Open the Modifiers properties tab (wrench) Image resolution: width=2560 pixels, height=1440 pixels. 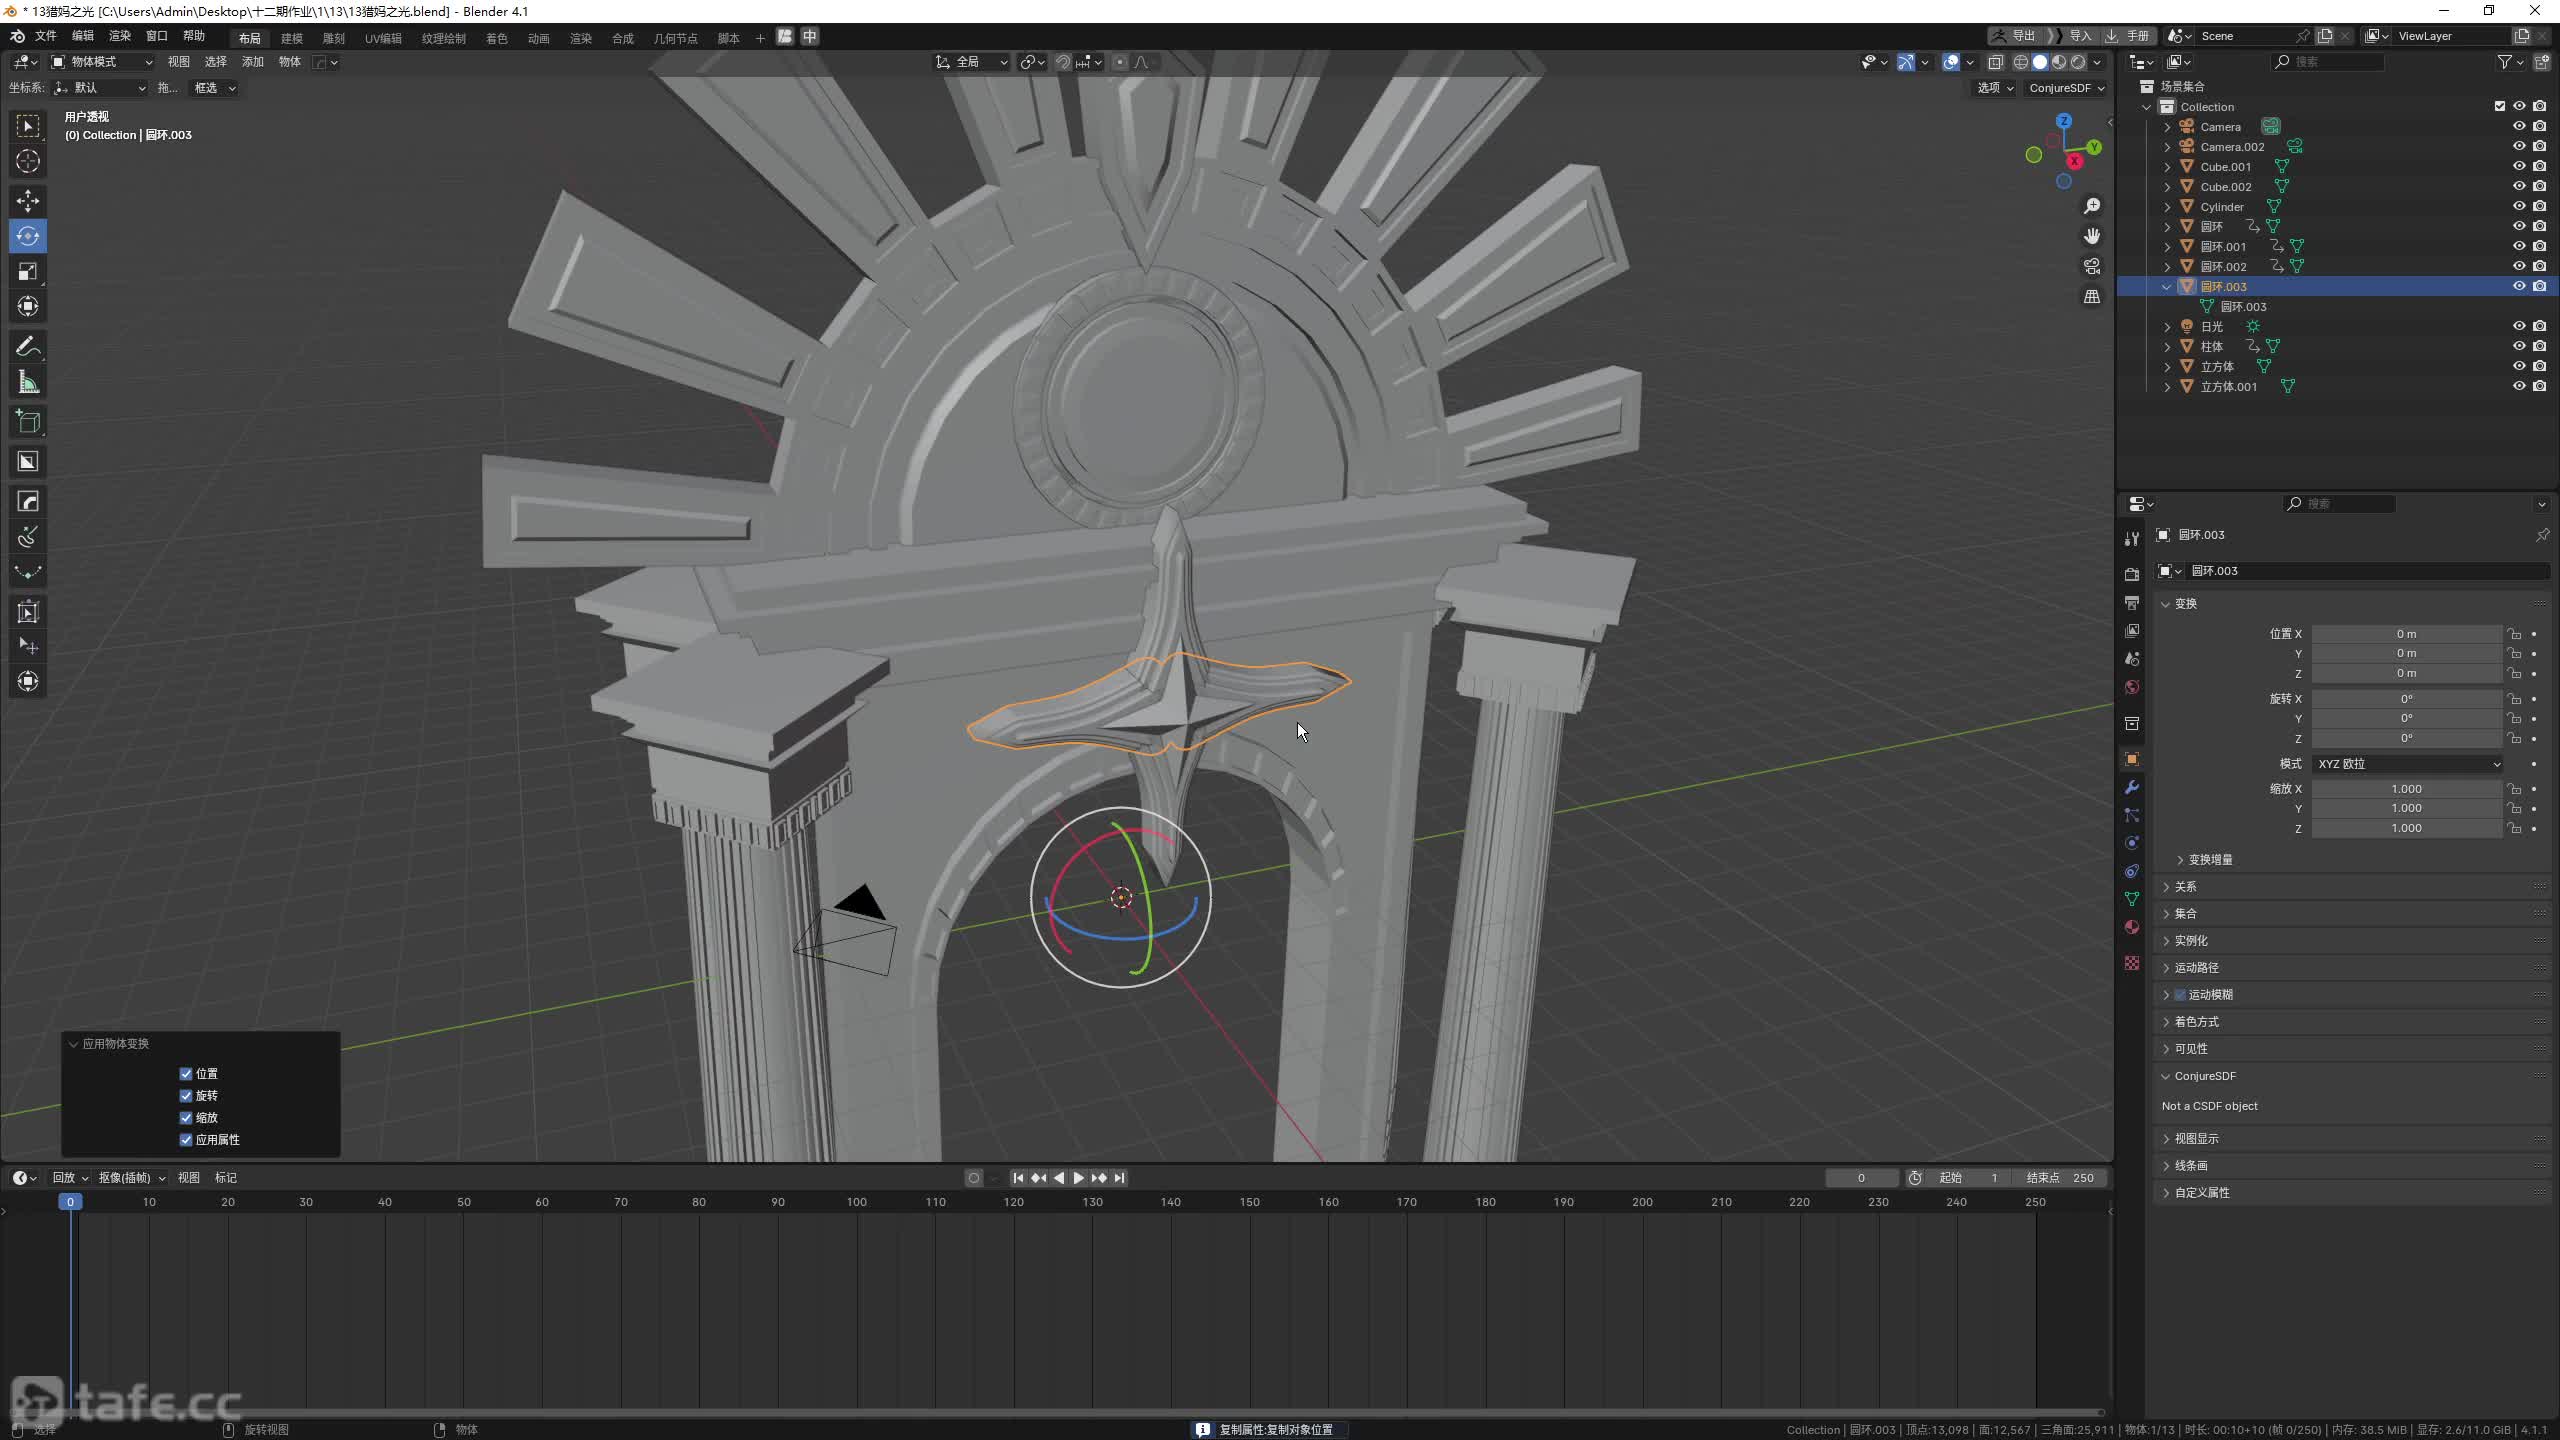point(2132,787)
